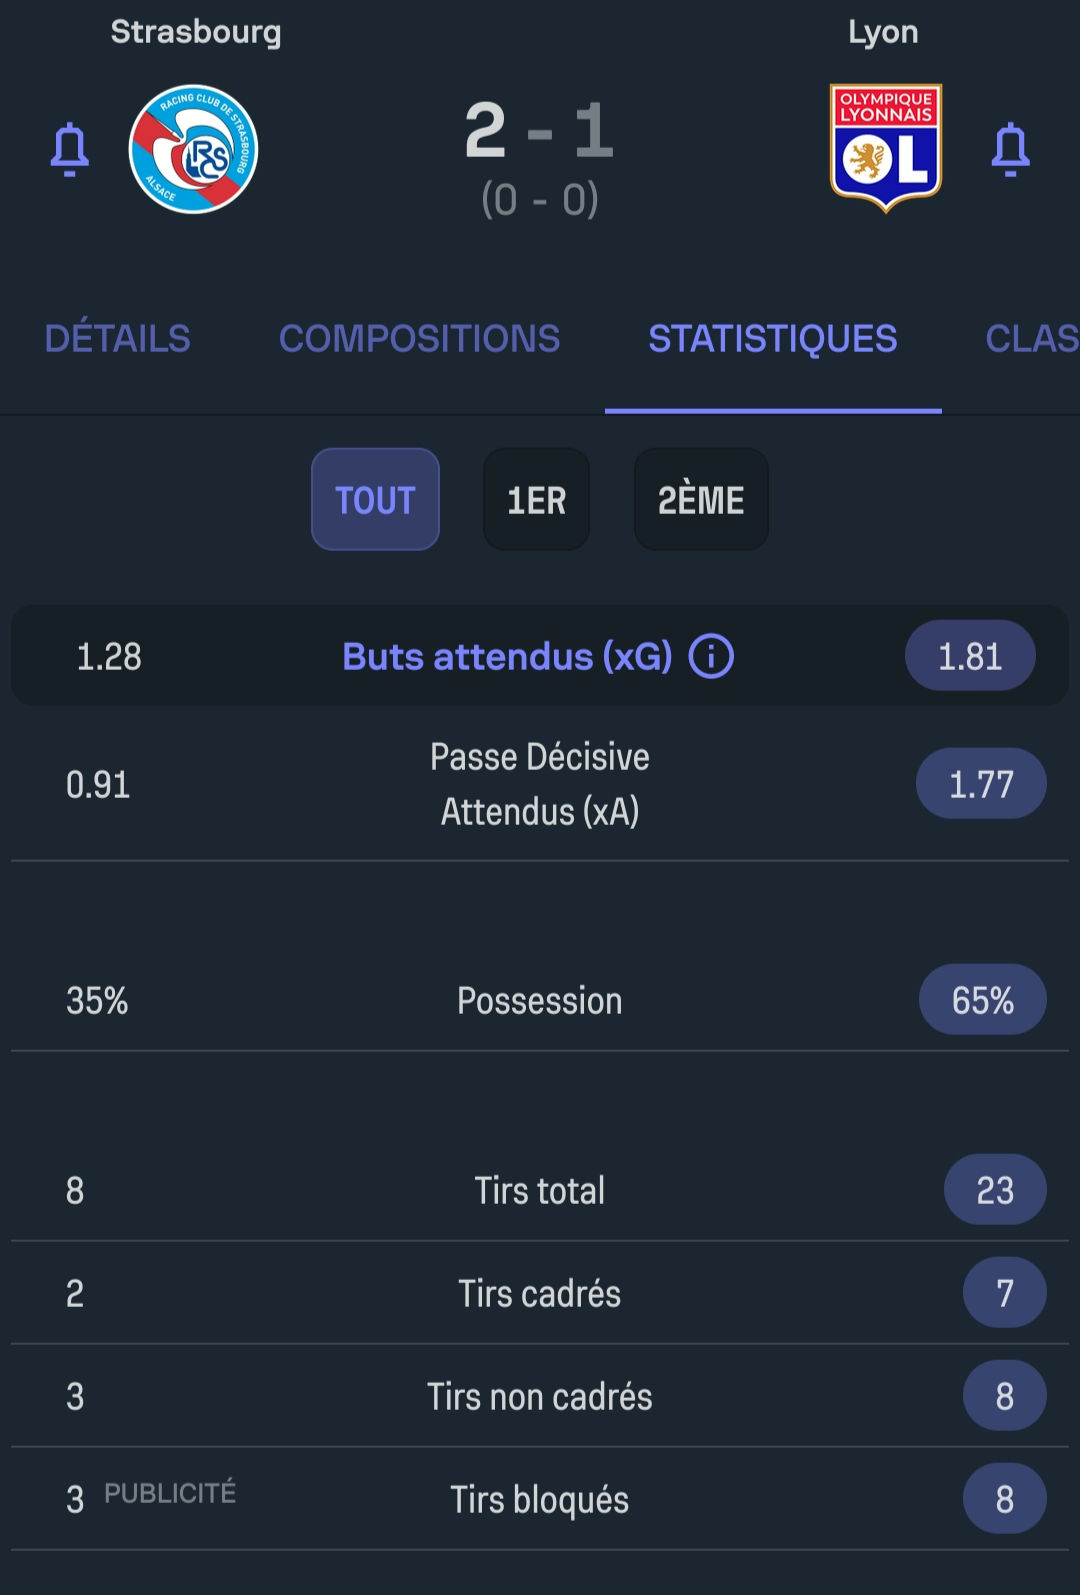Select 2ÈME half filter

701,499
